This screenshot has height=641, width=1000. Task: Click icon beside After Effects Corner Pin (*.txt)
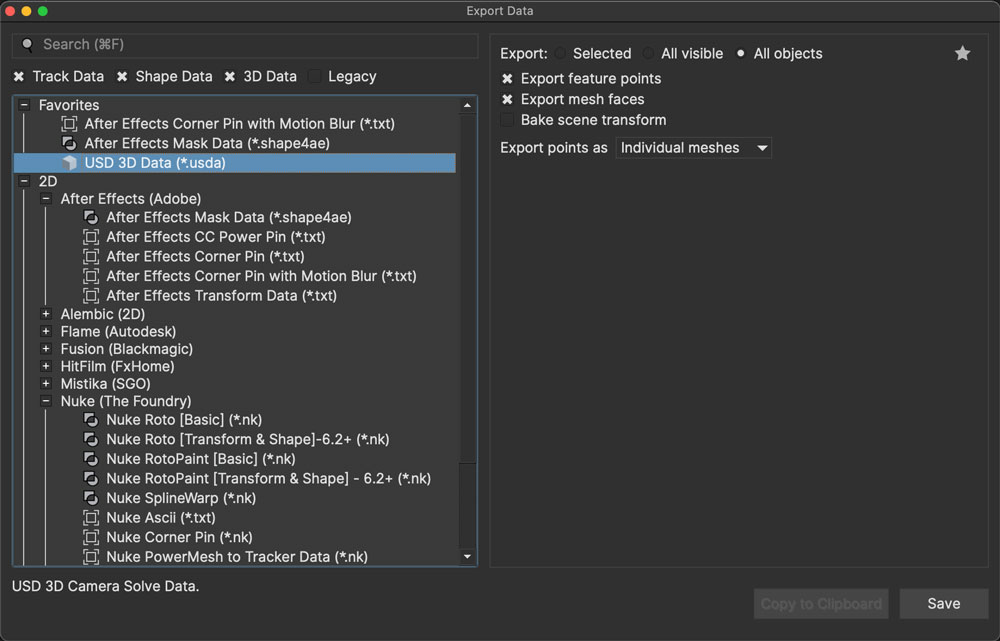pos(91,256)
